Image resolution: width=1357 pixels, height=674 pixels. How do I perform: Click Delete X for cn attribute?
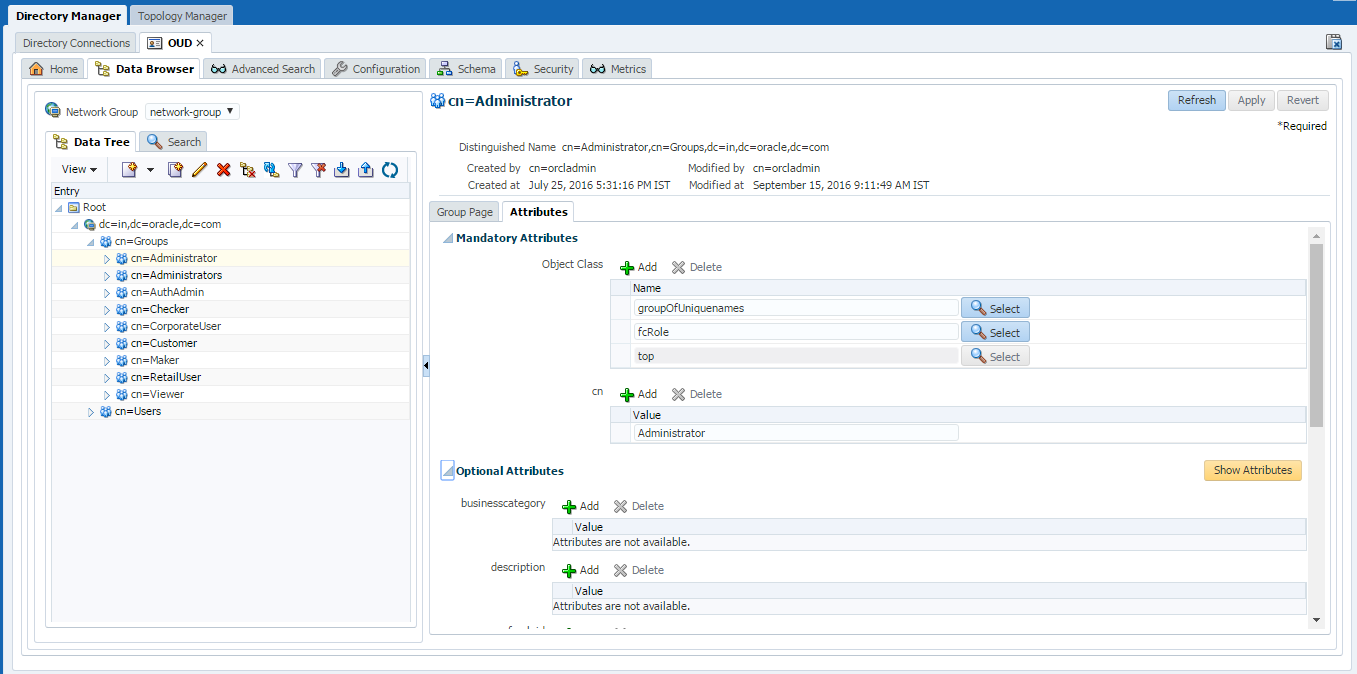[696, 394]
